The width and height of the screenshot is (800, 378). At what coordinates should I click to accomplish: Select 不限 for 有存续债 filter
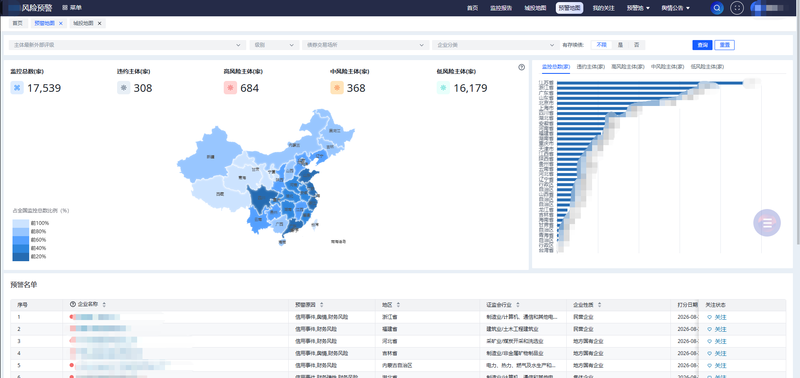[x=602, y=45]
